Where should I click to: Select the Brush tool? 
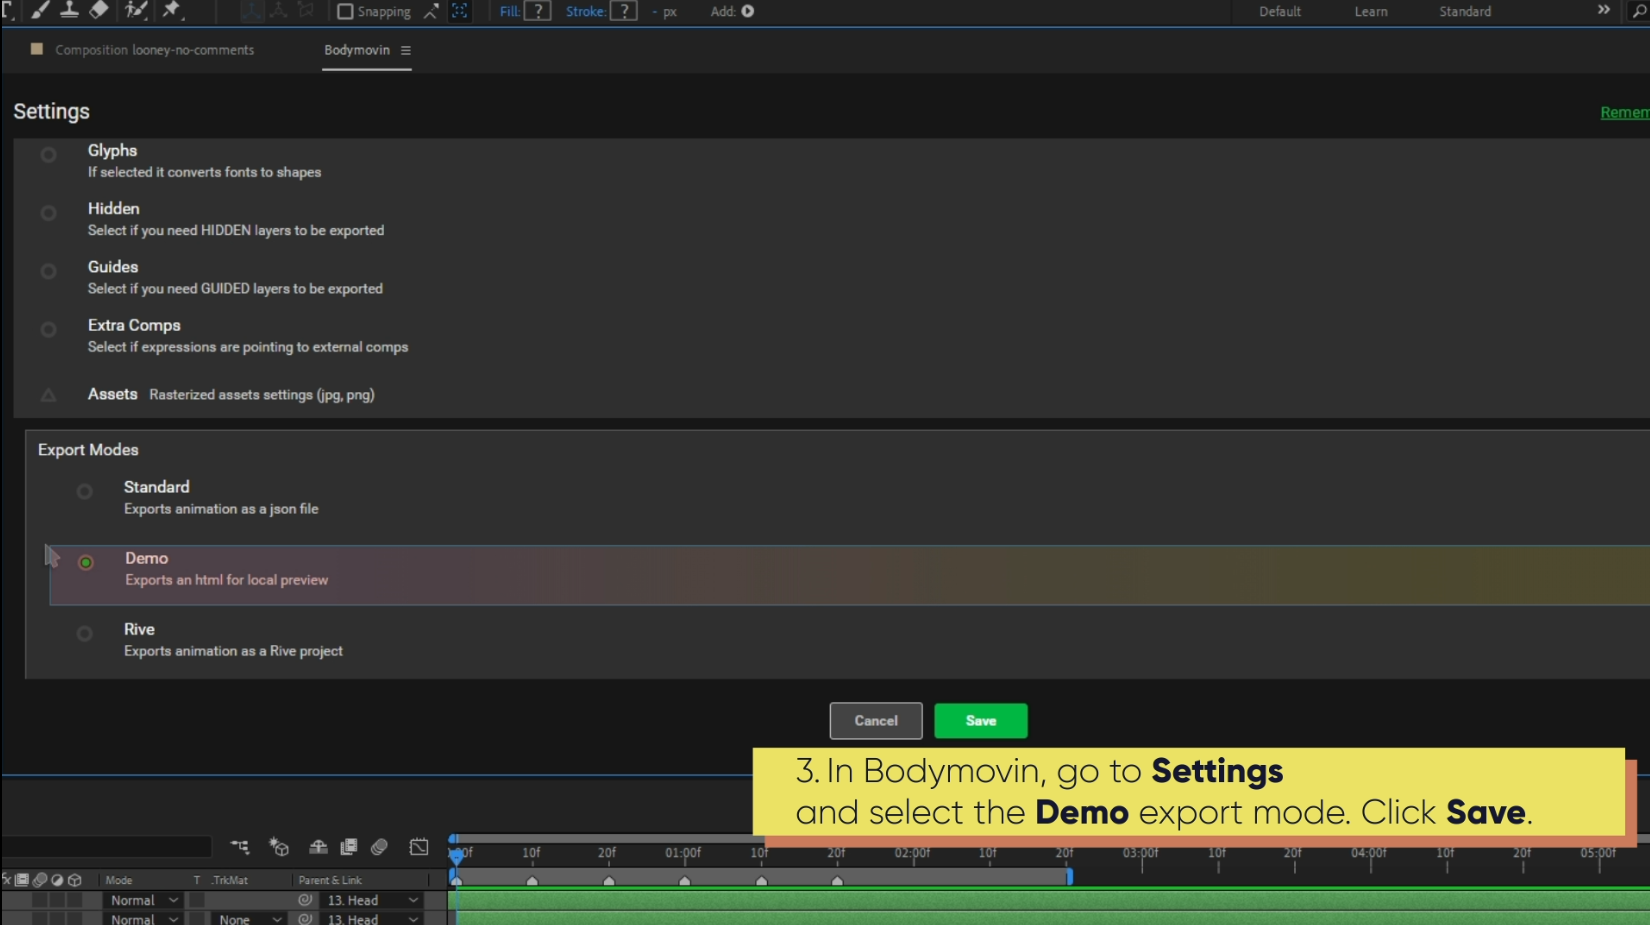[40, 10]
